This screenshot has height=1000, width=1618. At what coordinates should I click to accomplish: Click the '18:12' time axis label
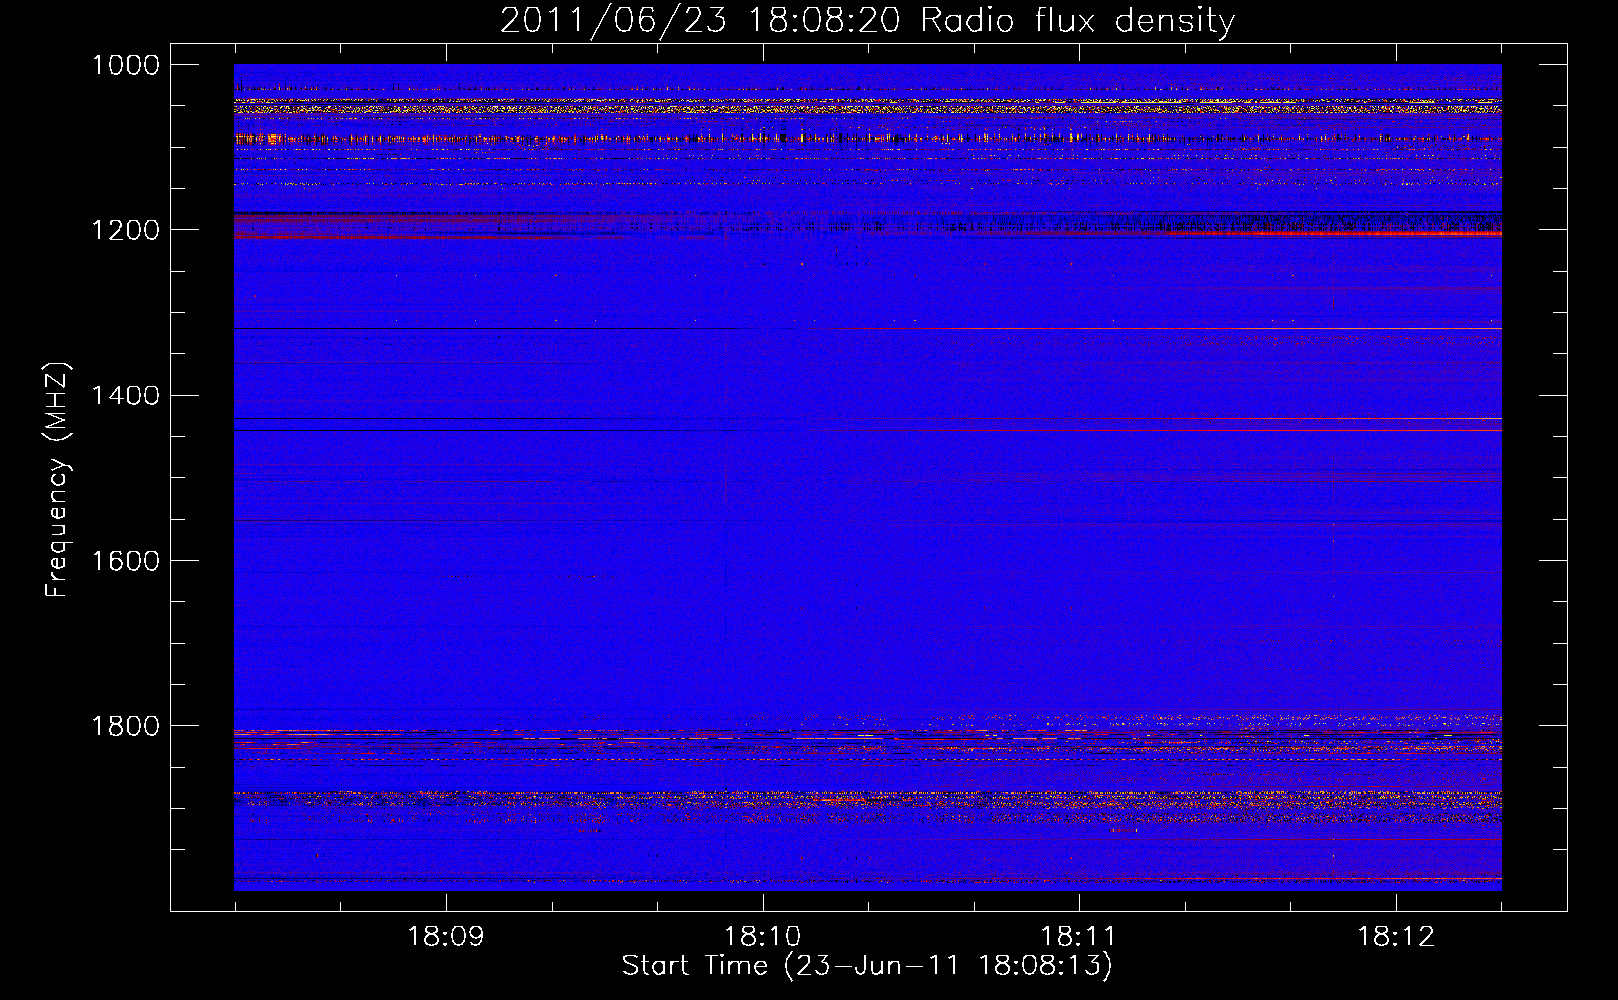click(x=1396, y=937)
